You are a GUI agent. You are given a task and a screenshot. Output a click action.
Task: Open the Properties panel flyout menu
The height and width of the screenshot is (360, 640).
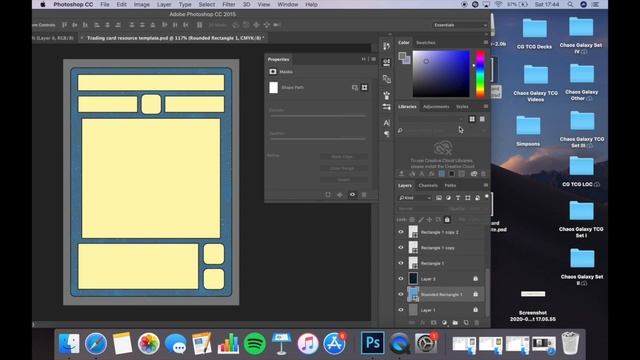coord(373,59)
